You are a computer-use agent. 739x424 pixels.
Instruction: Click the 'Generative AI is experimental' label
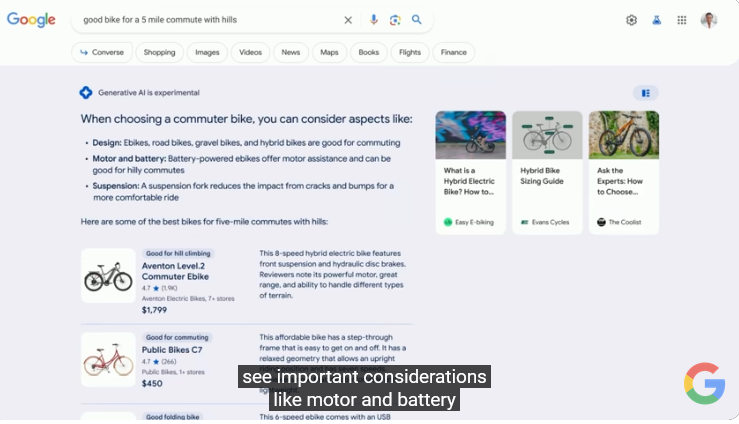(x=149, y=93)
